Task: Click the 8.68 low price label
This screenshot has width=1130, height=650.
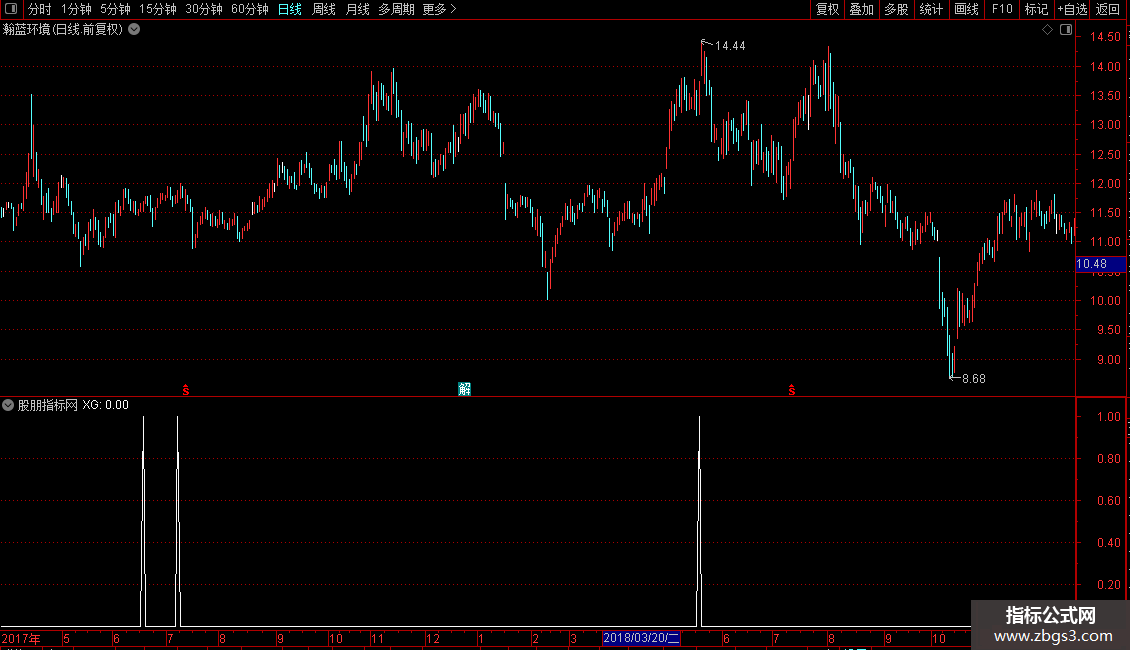Action: 974,378
